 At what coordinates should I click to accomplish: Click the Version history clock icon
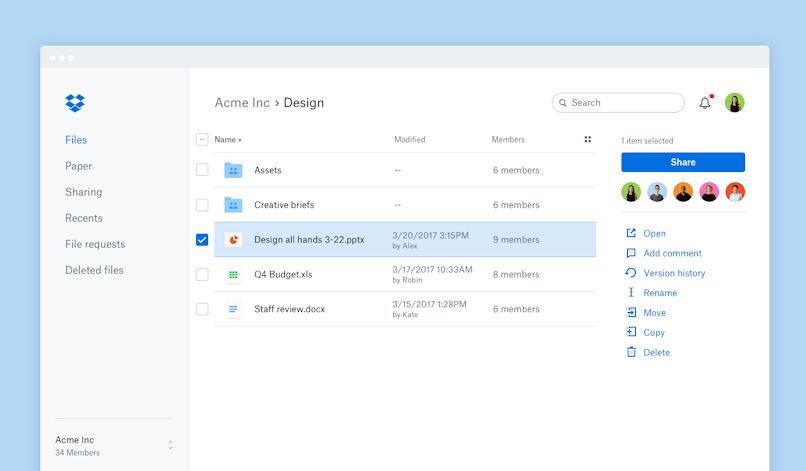tap(631, 273)
